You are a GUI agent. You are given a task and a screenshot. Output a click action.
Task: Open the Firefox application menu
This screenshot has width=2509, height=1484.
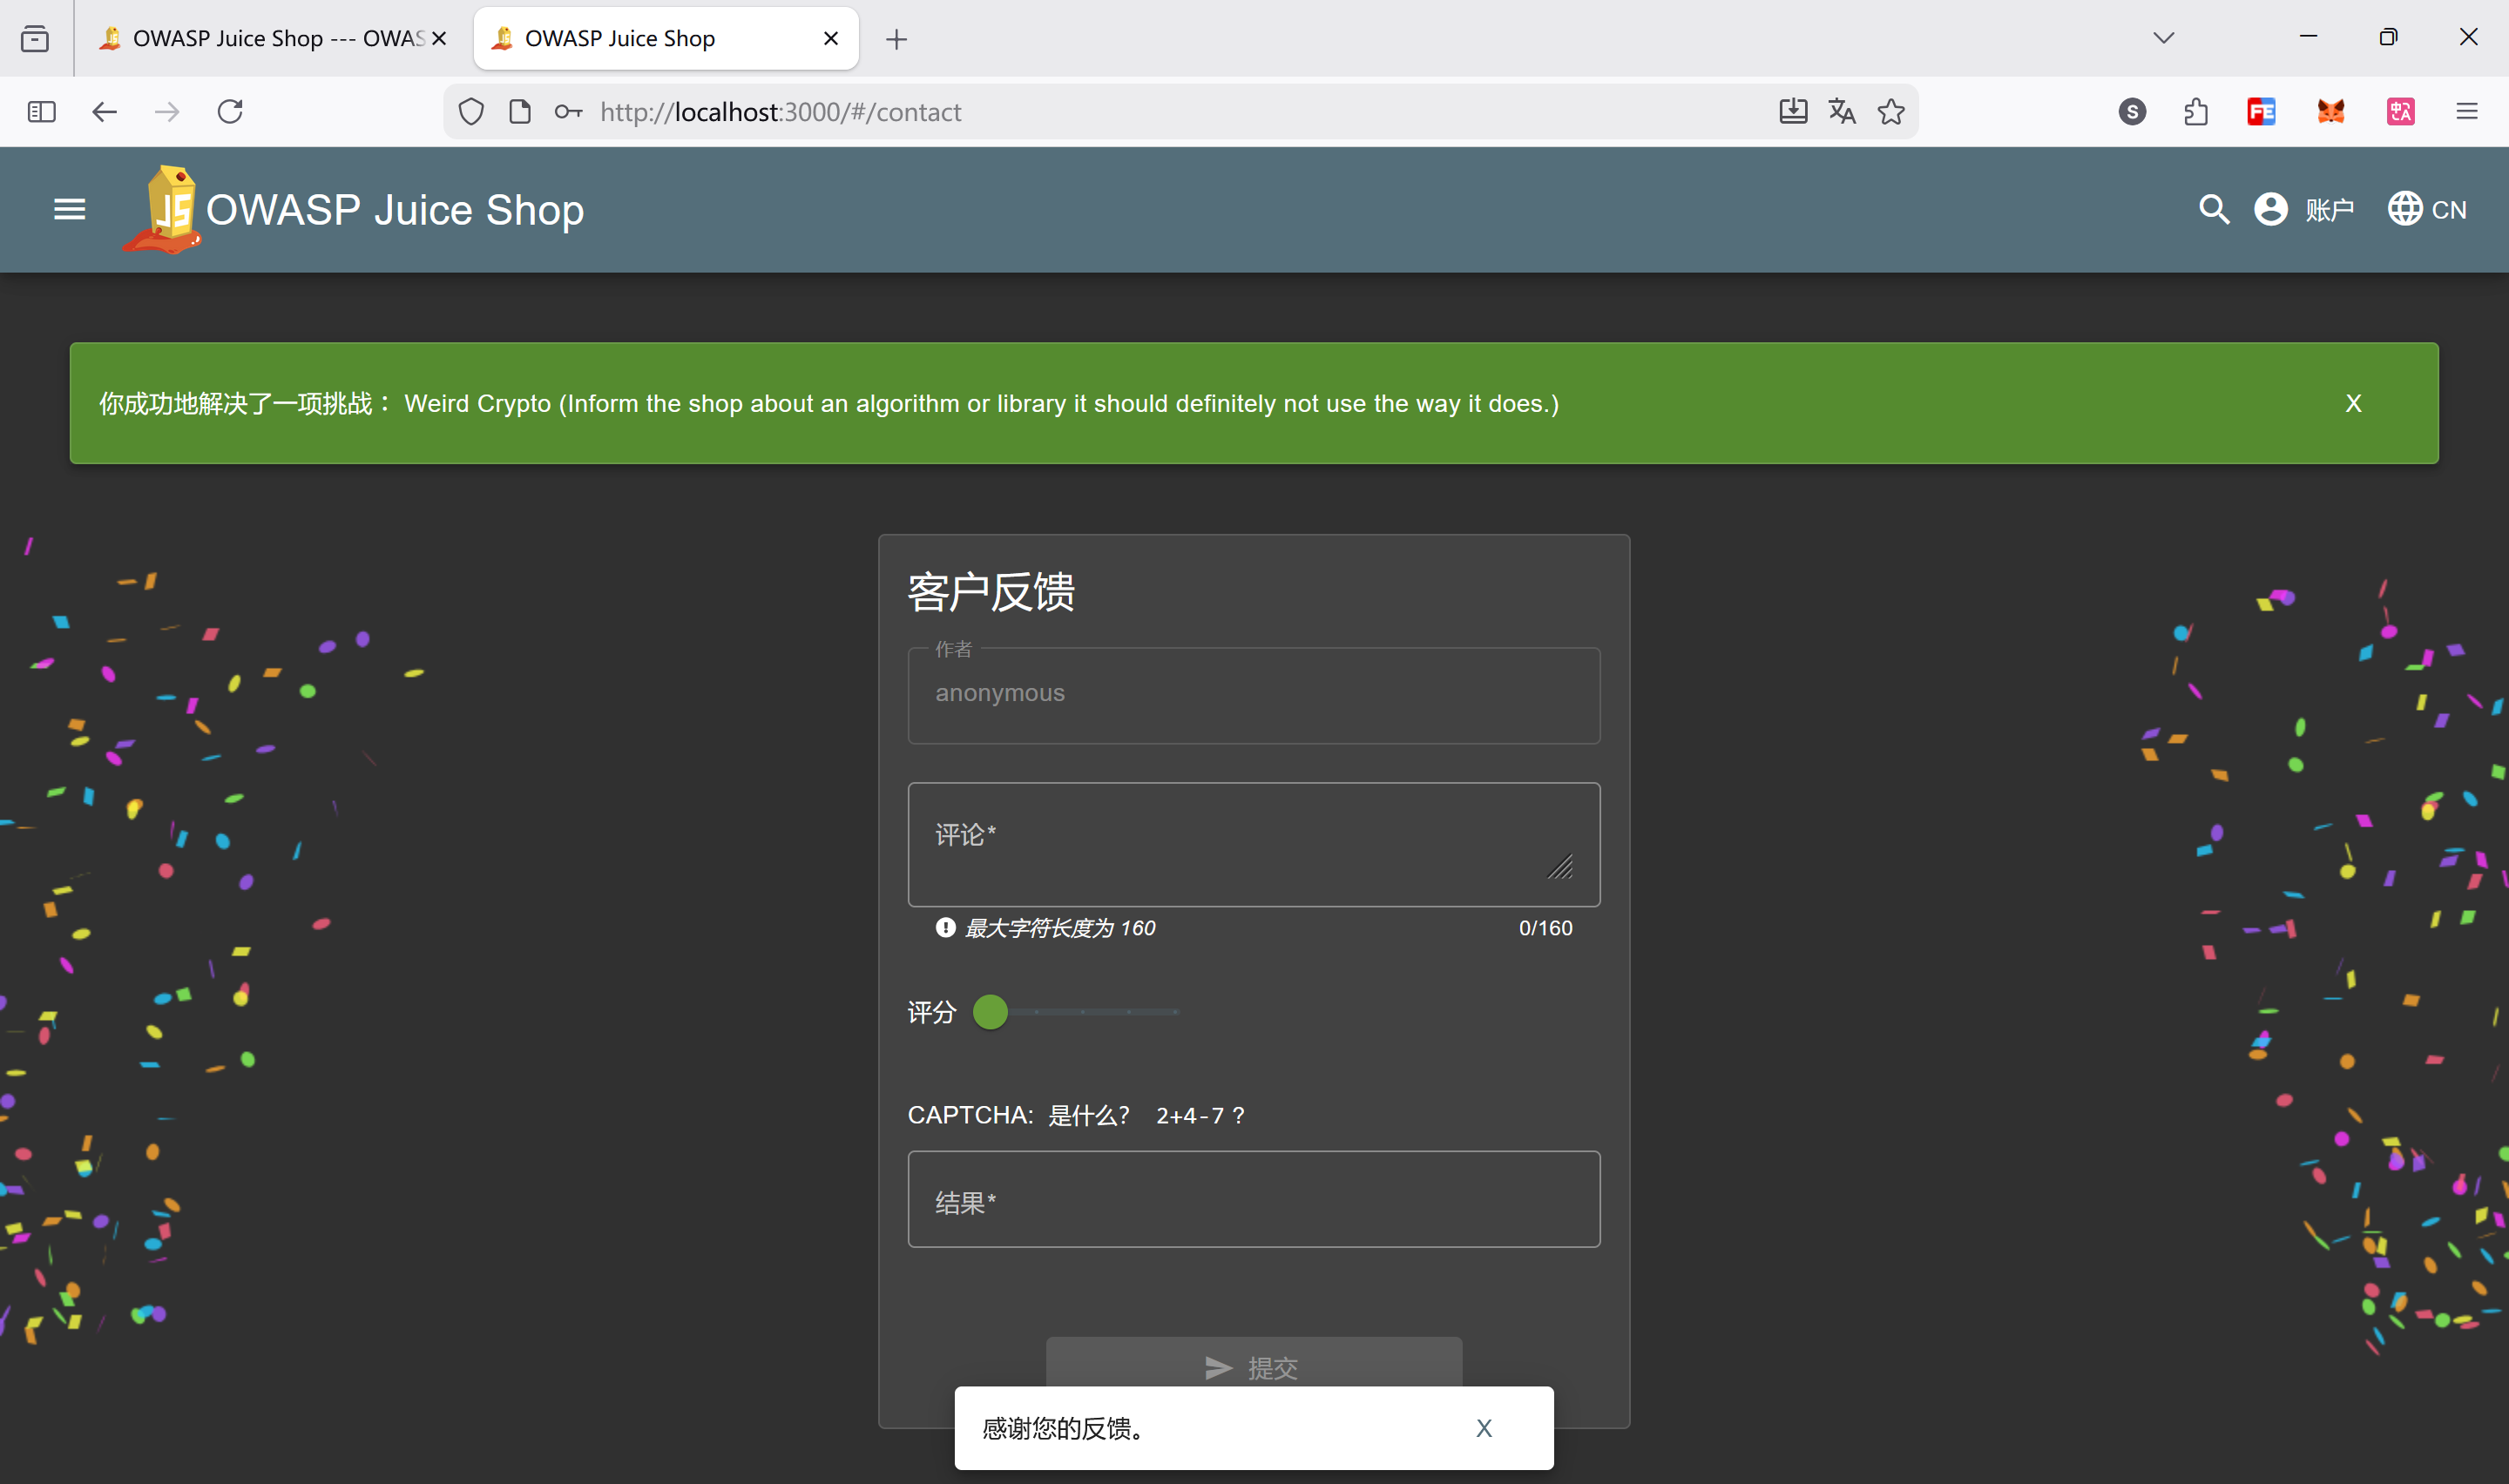coord(2467,111)
